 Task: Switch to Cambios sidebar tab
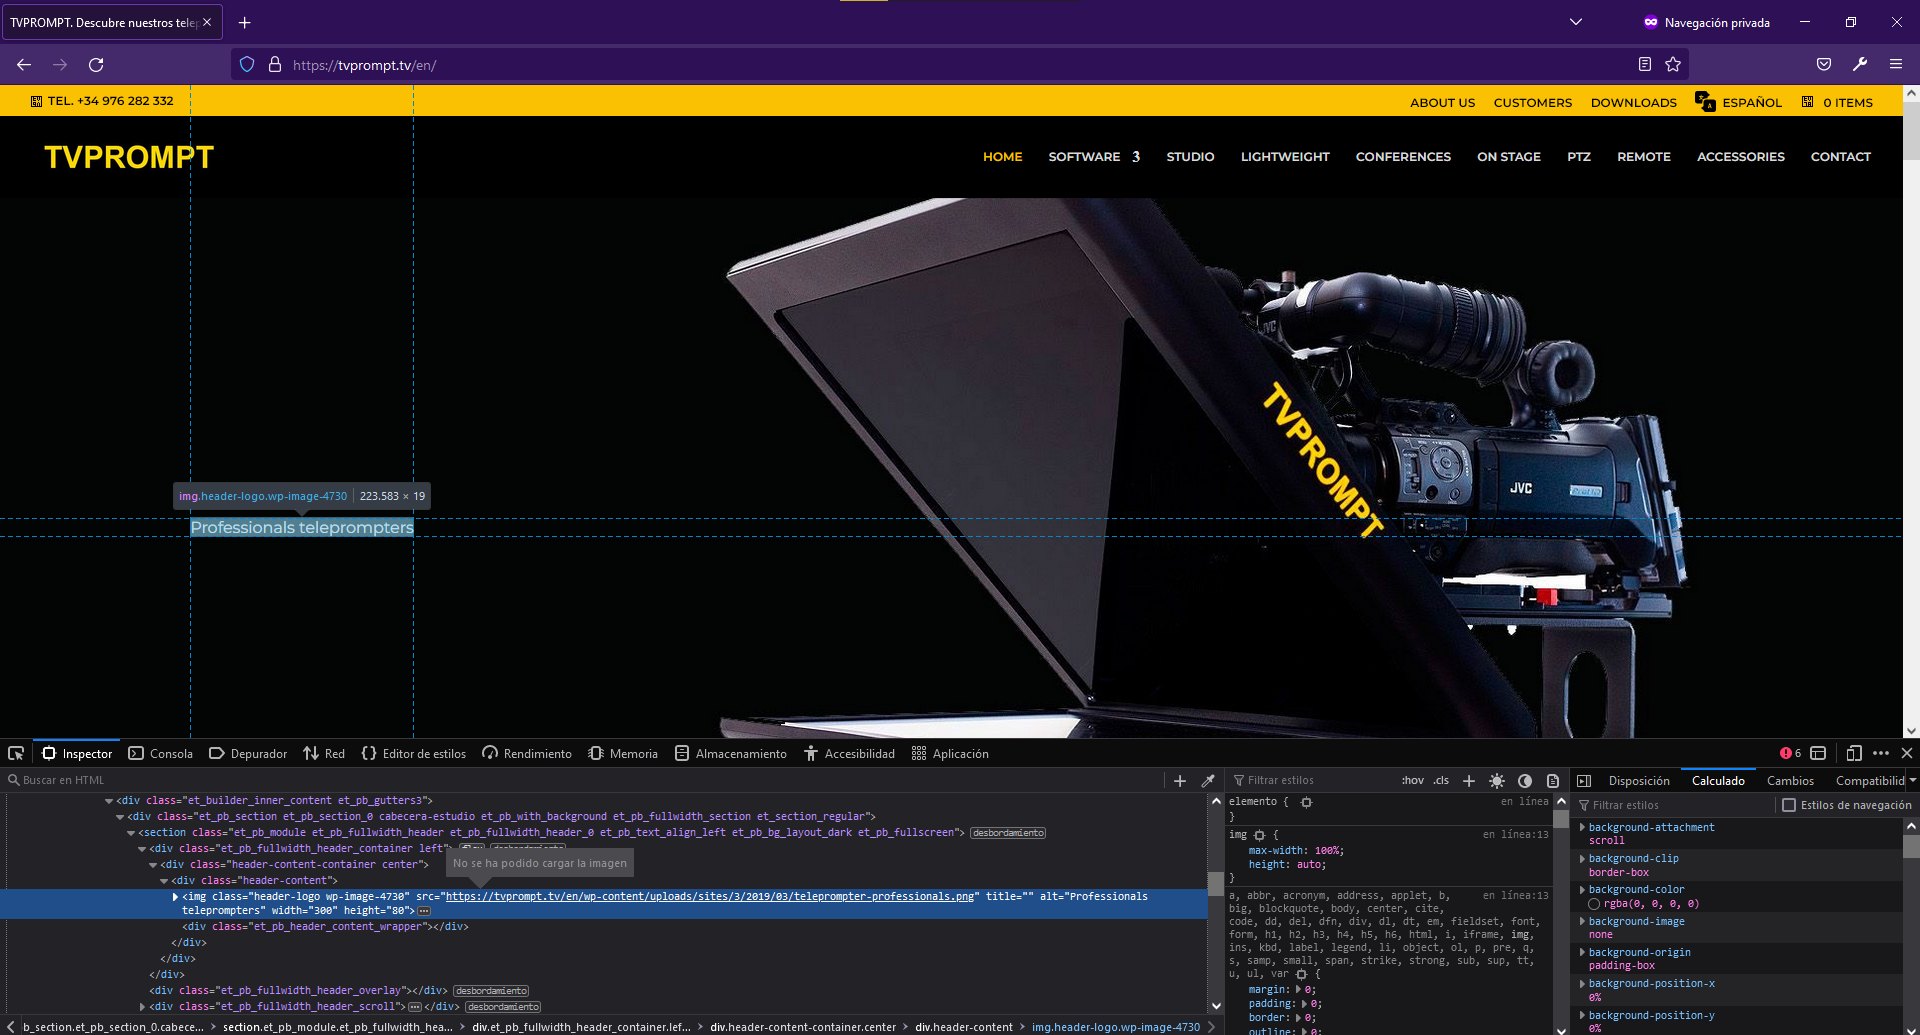pyautogui.click(x=1790, y=780)
